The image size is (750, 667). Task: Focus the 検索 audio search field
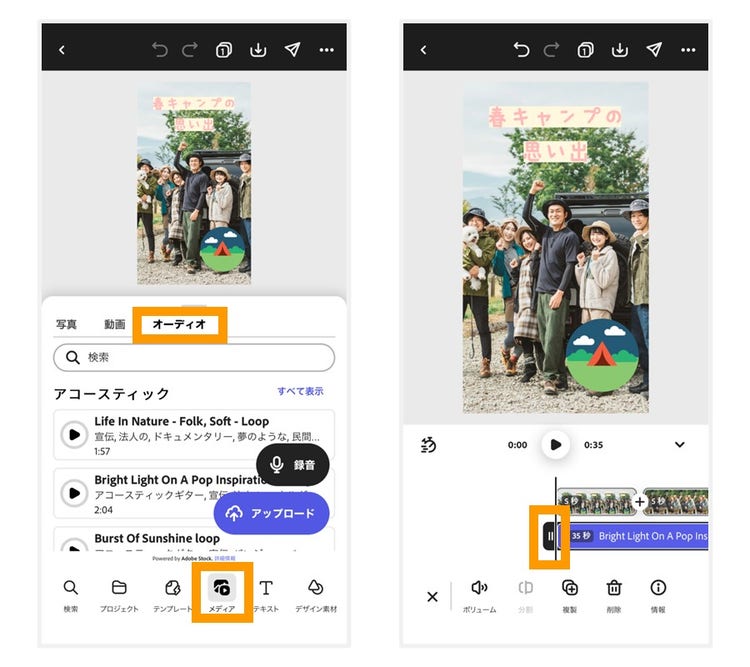[x=194, y=357]
